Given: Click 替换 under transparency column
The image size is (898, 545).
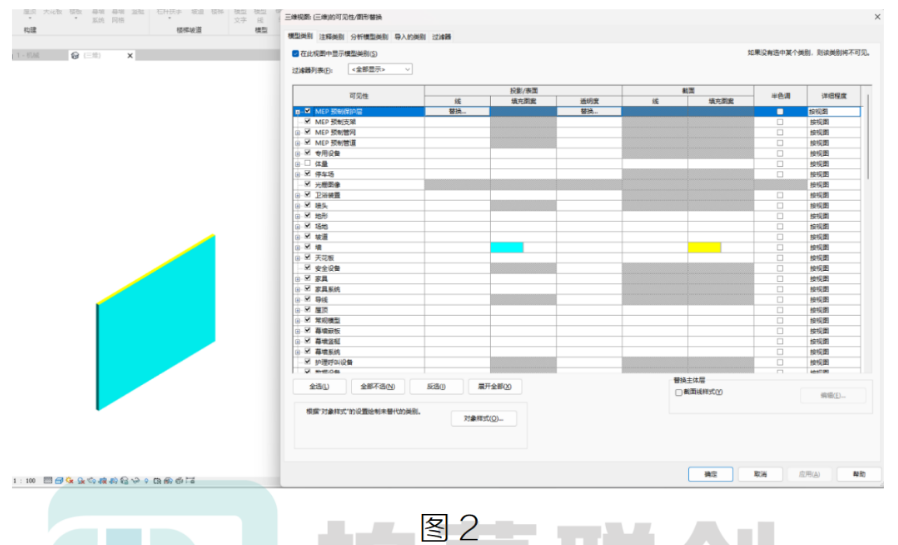Looking at the screenshot, I should click(589, 111).
